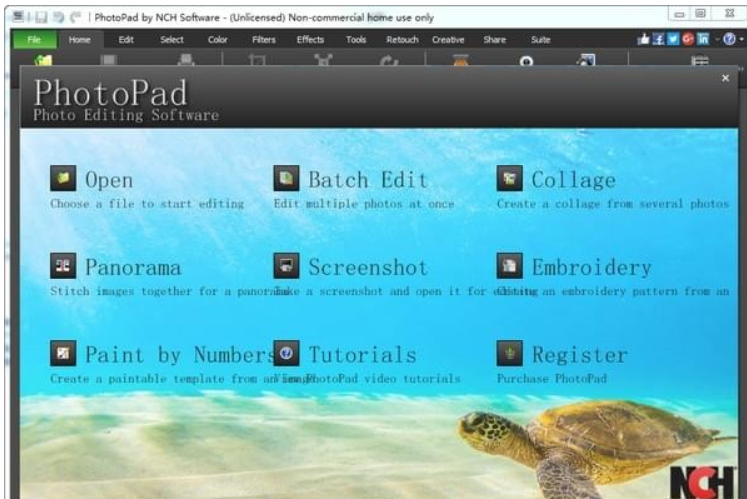Switch to the Home tab
Viewport: 747px width, 499px height.
79,40
